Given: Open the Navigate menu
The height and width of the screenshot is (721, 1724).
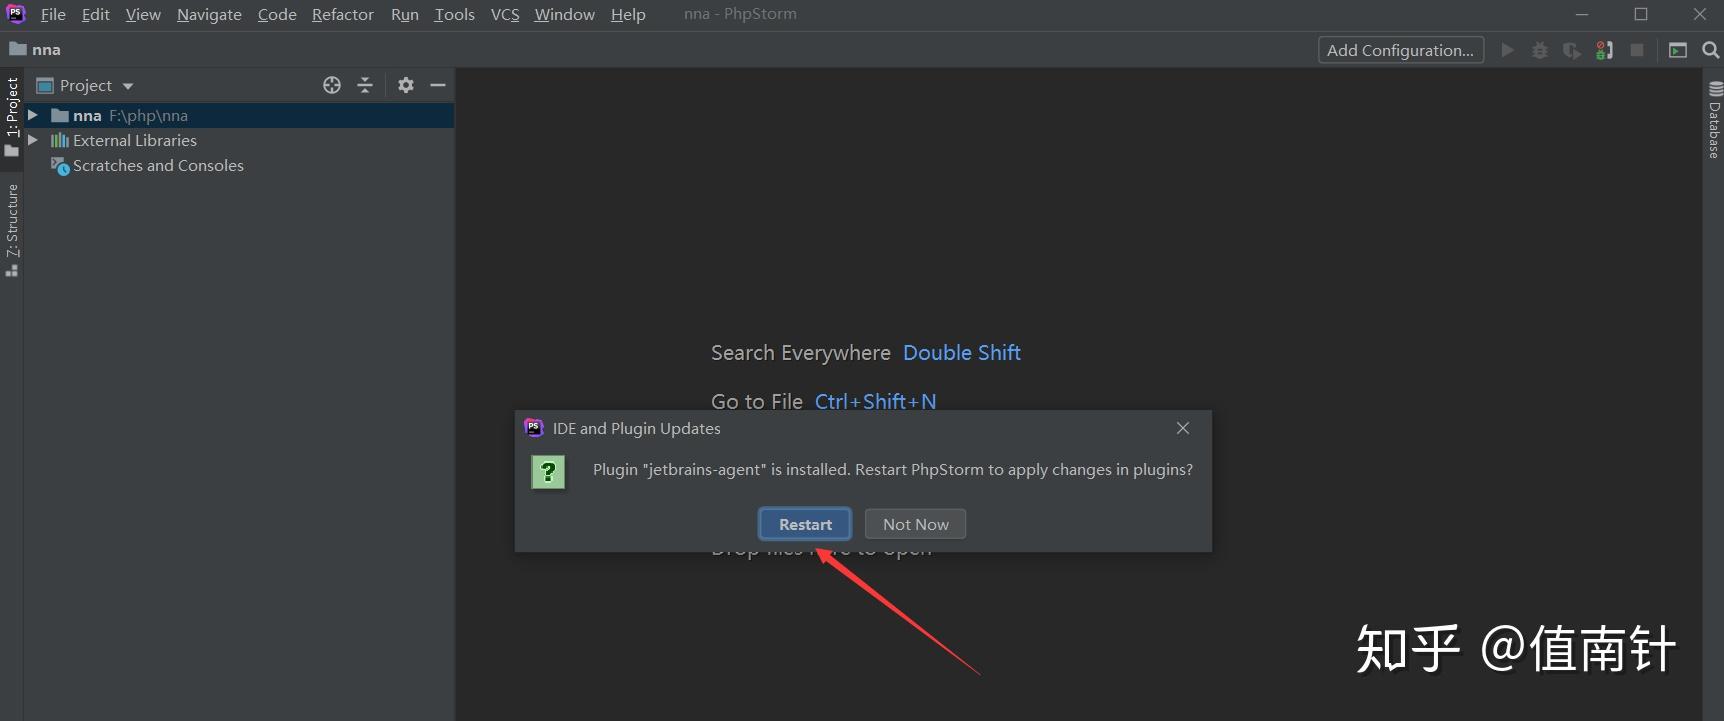Looking at the screenshot, I should click(x=209, y=15).
